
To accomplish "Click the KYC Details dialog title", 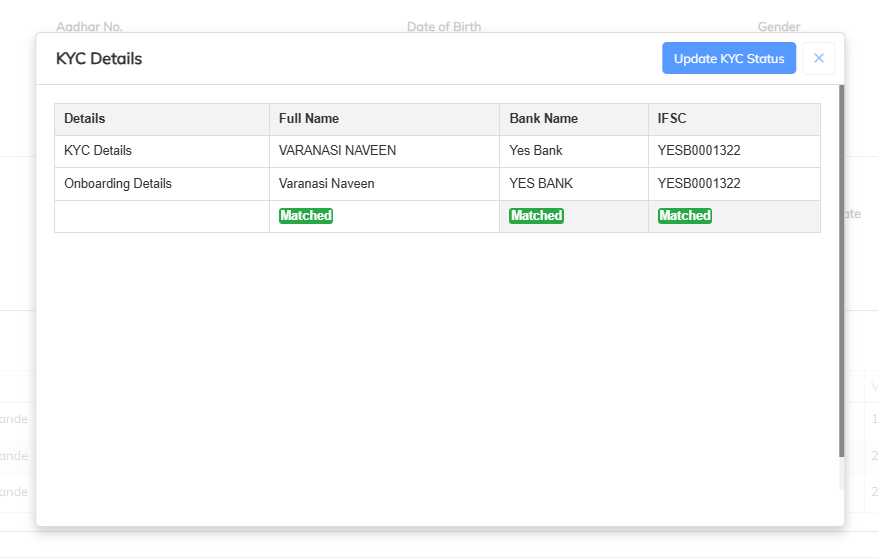I will click(99, 59).
